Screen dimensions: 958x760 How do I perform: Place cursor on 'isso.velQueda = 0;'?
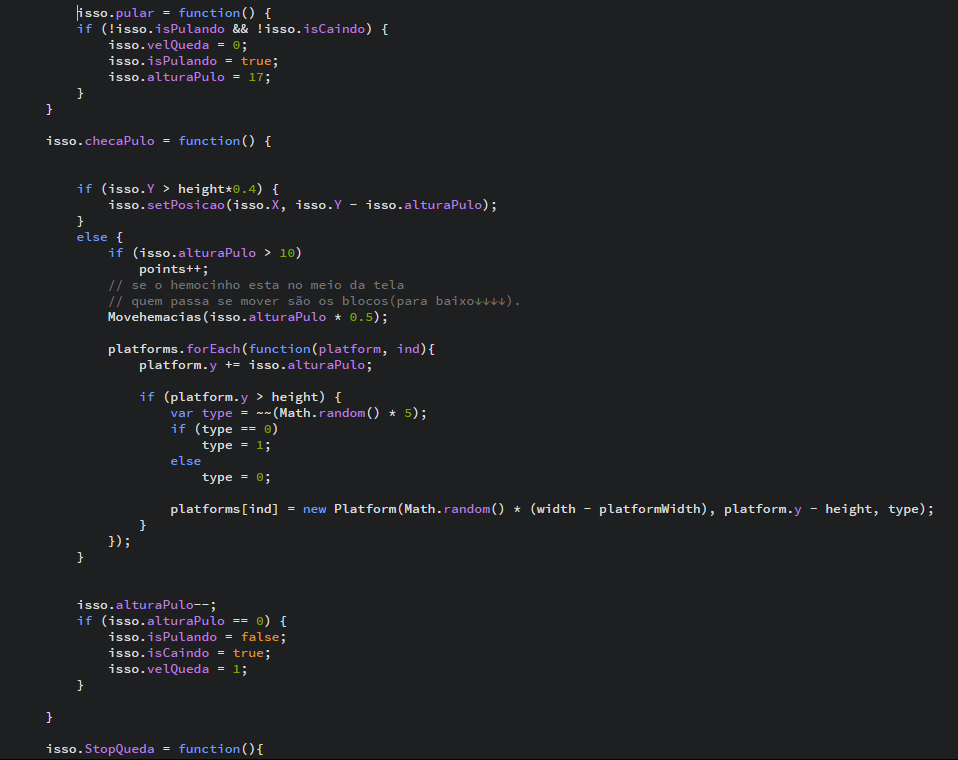pos(178,45)
